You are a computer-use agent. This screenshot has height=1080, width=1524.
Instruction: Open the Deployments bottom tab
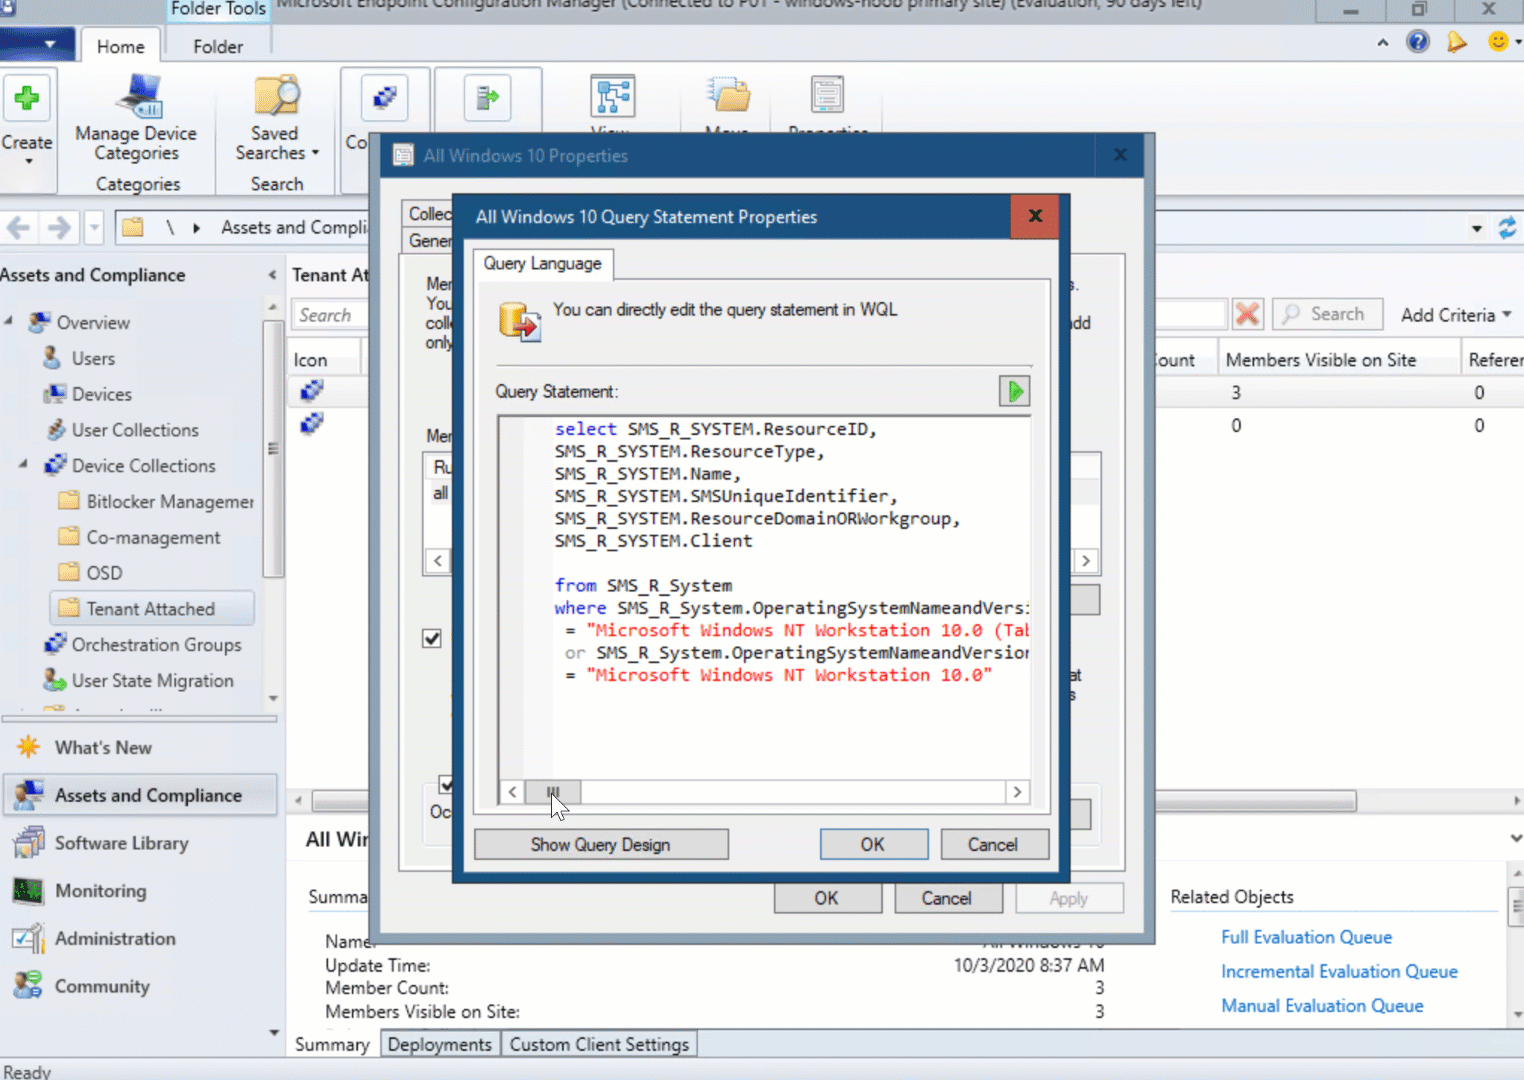coord(440,1044)
